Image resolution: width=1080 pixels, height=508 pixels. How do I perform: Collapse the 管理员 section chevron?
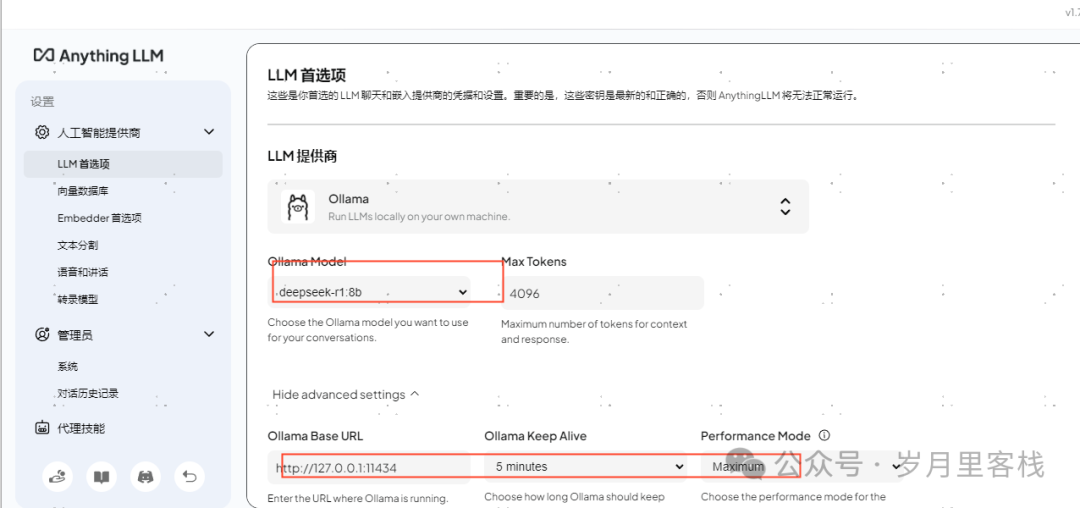[209, 335]
